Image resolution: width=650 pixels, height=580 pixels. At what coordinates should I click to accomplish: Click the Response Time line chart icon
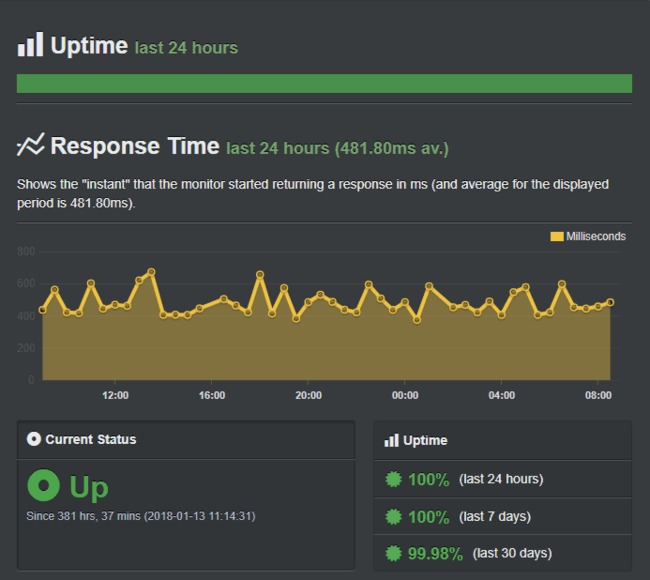point(30,146)
